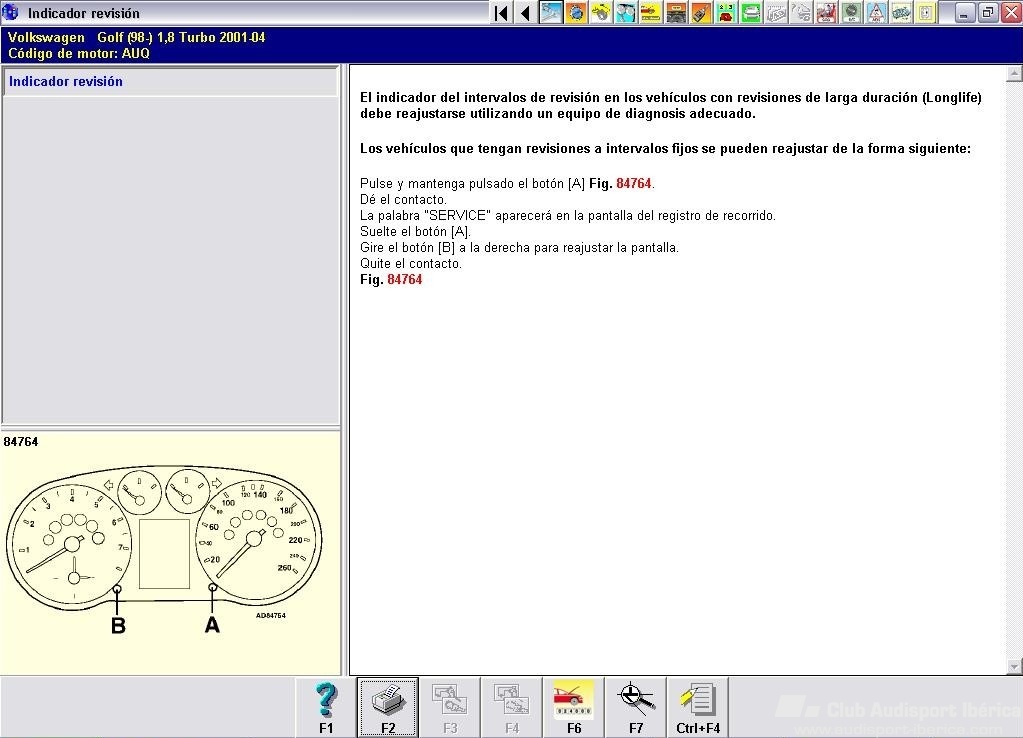The height and width of the screenshot is (738, 1023).
Task: Open the last Fig. 84764 link below 'Quite el contacto'
Action: tap(404, 280)
